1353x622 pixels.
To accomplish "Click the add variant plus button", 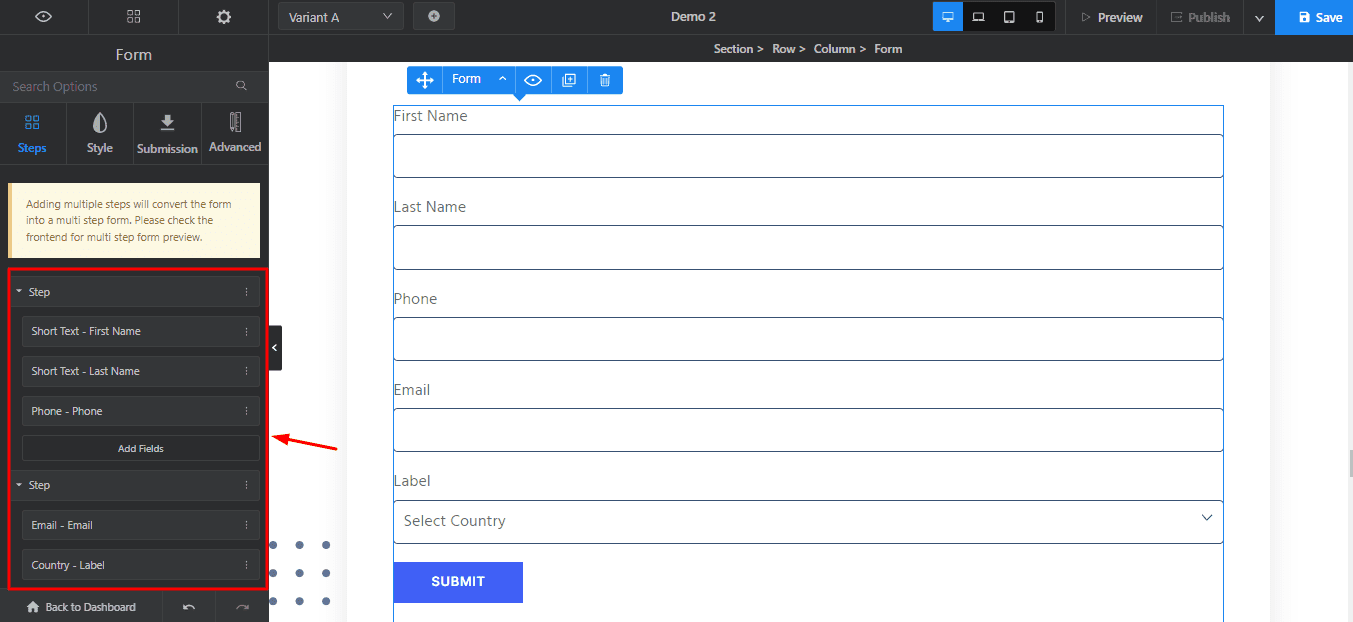I will (433, 17).
